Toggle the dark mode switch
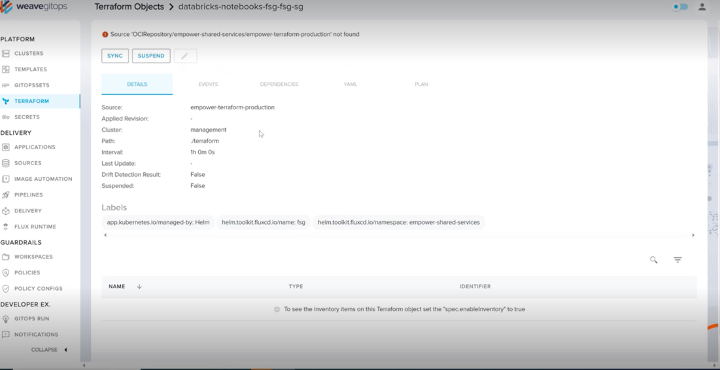720x370 pixels. [x=680, y=7]
